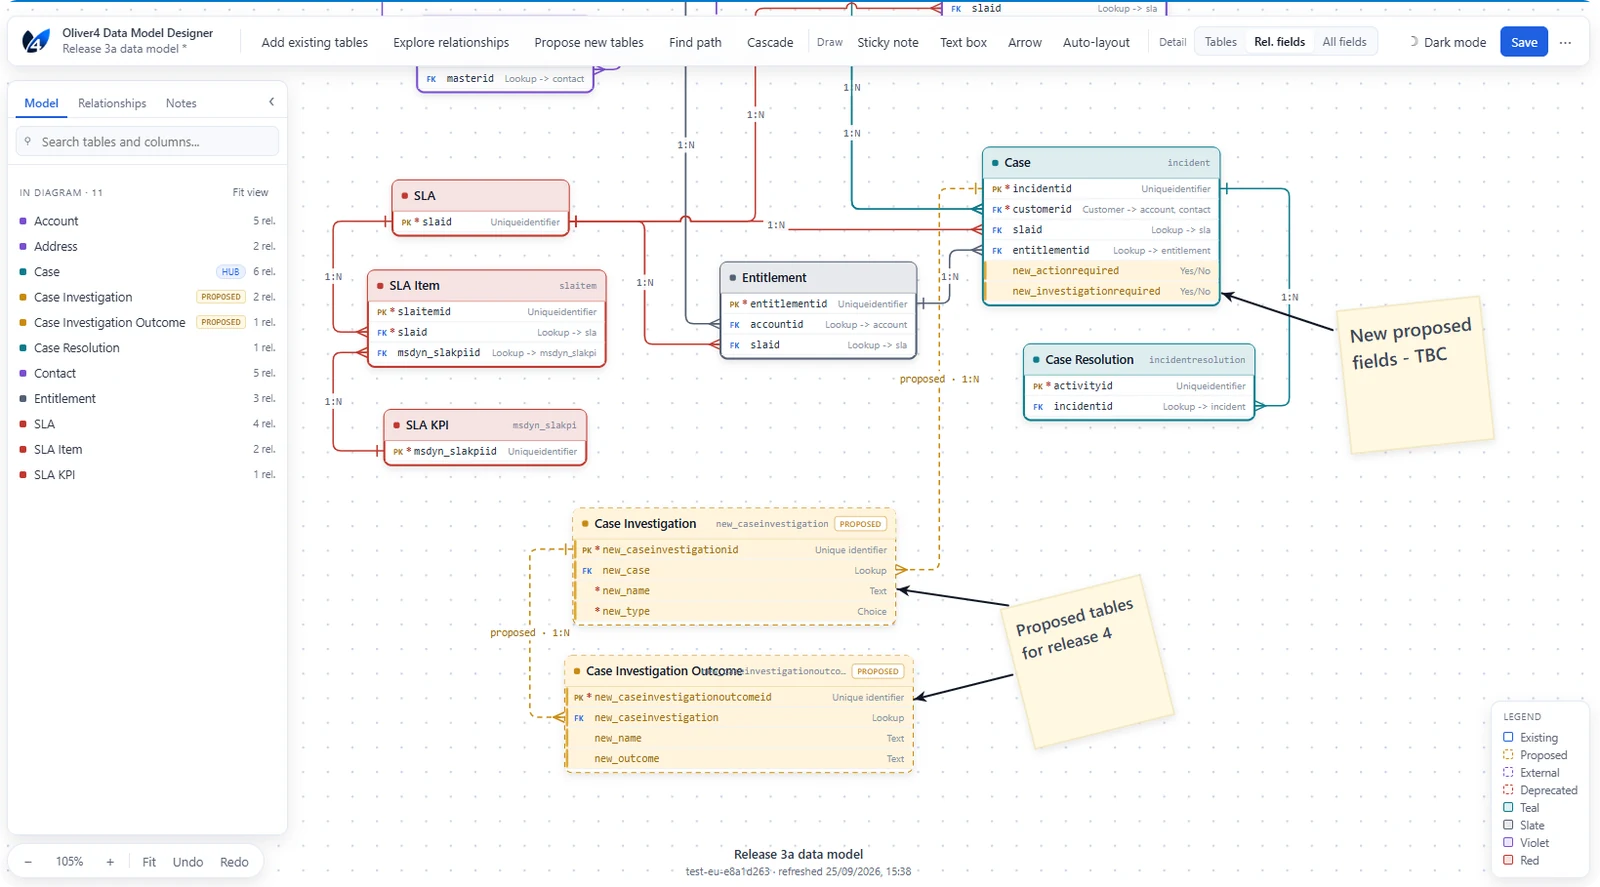Click the zoom in plus icon
Image resolution: width=1600 pixels, height=887 pixels.
(x=110, y=862)
